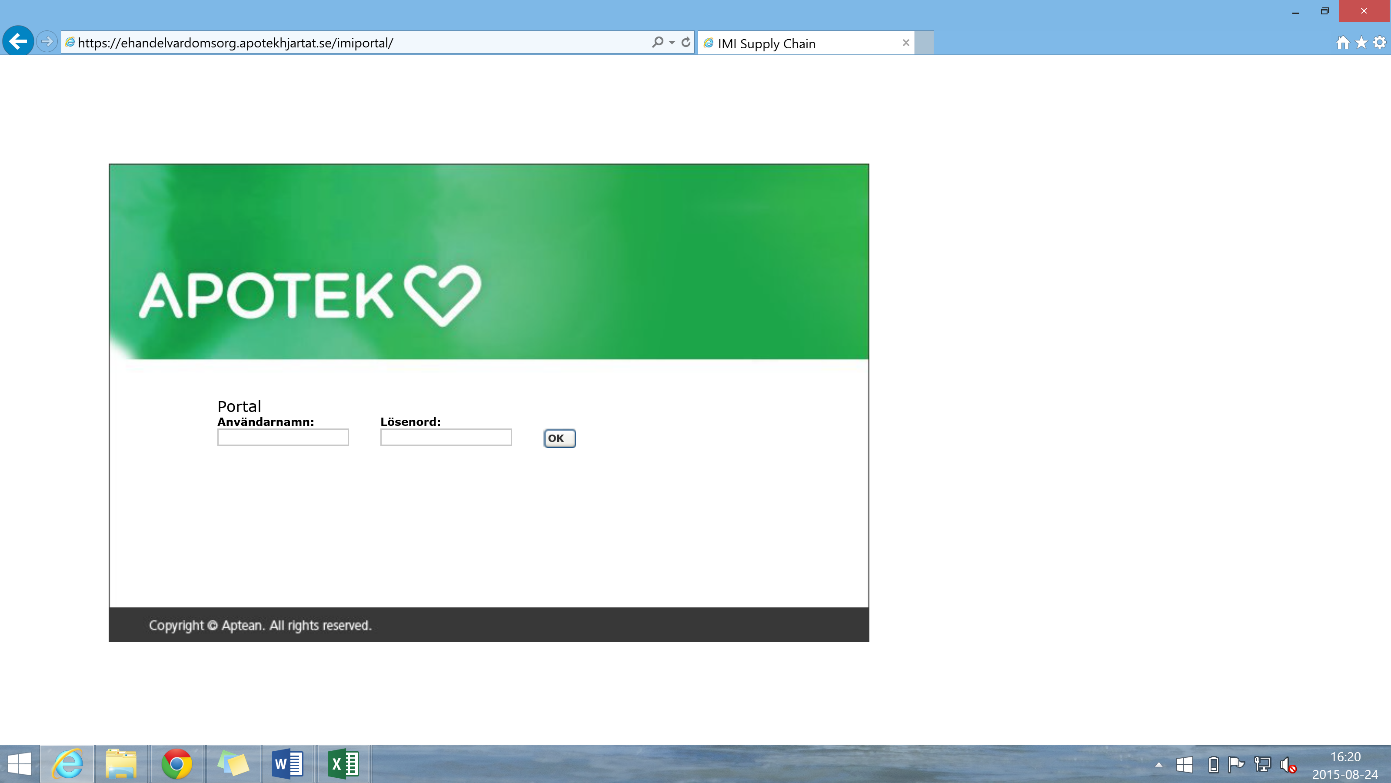Click the network connection tray icon
The width and height of the screenshot is (1391, 783).
point(1262,765)
